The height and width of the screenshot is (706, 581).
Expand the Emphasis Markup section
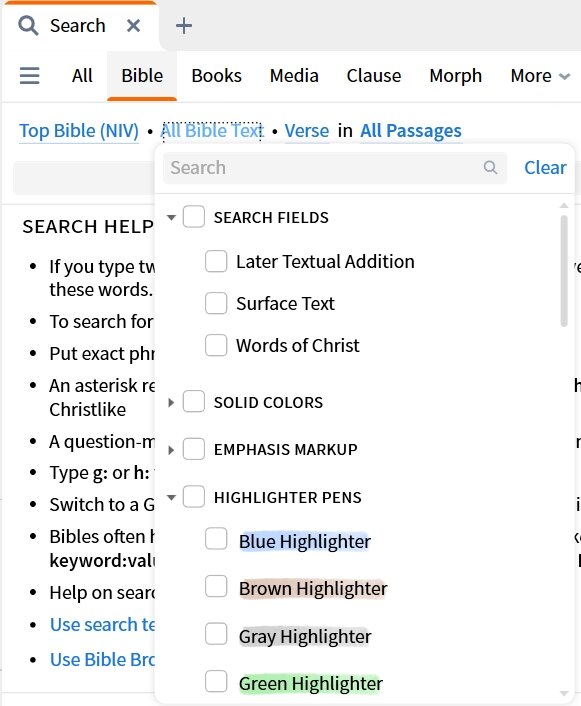pyautogui.click(x=171, y=450)
